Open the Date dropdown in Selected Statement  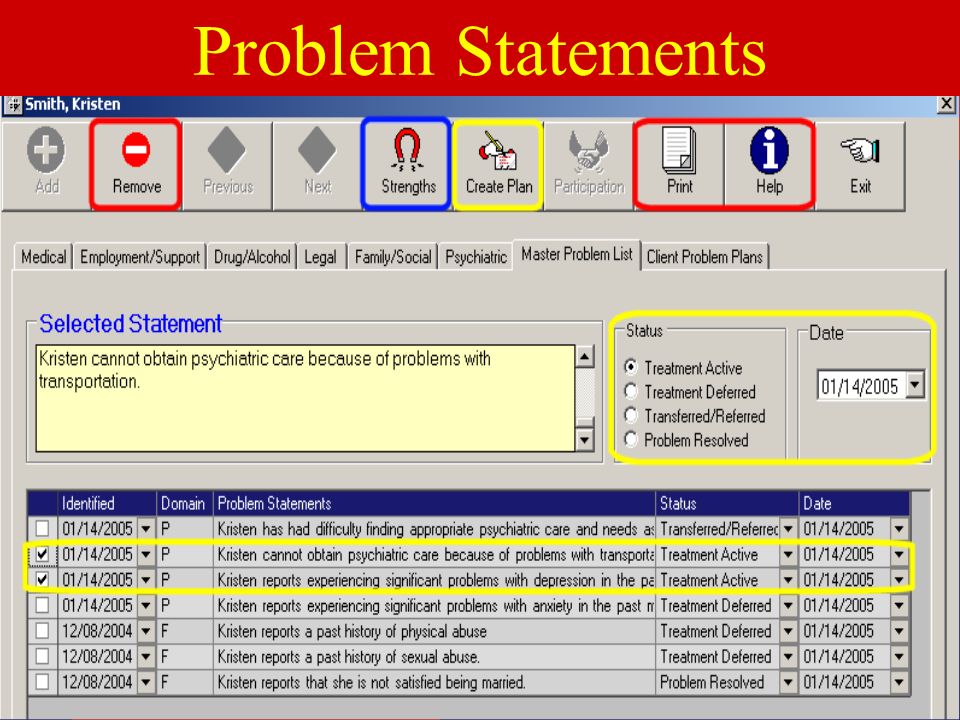[915, 386]
